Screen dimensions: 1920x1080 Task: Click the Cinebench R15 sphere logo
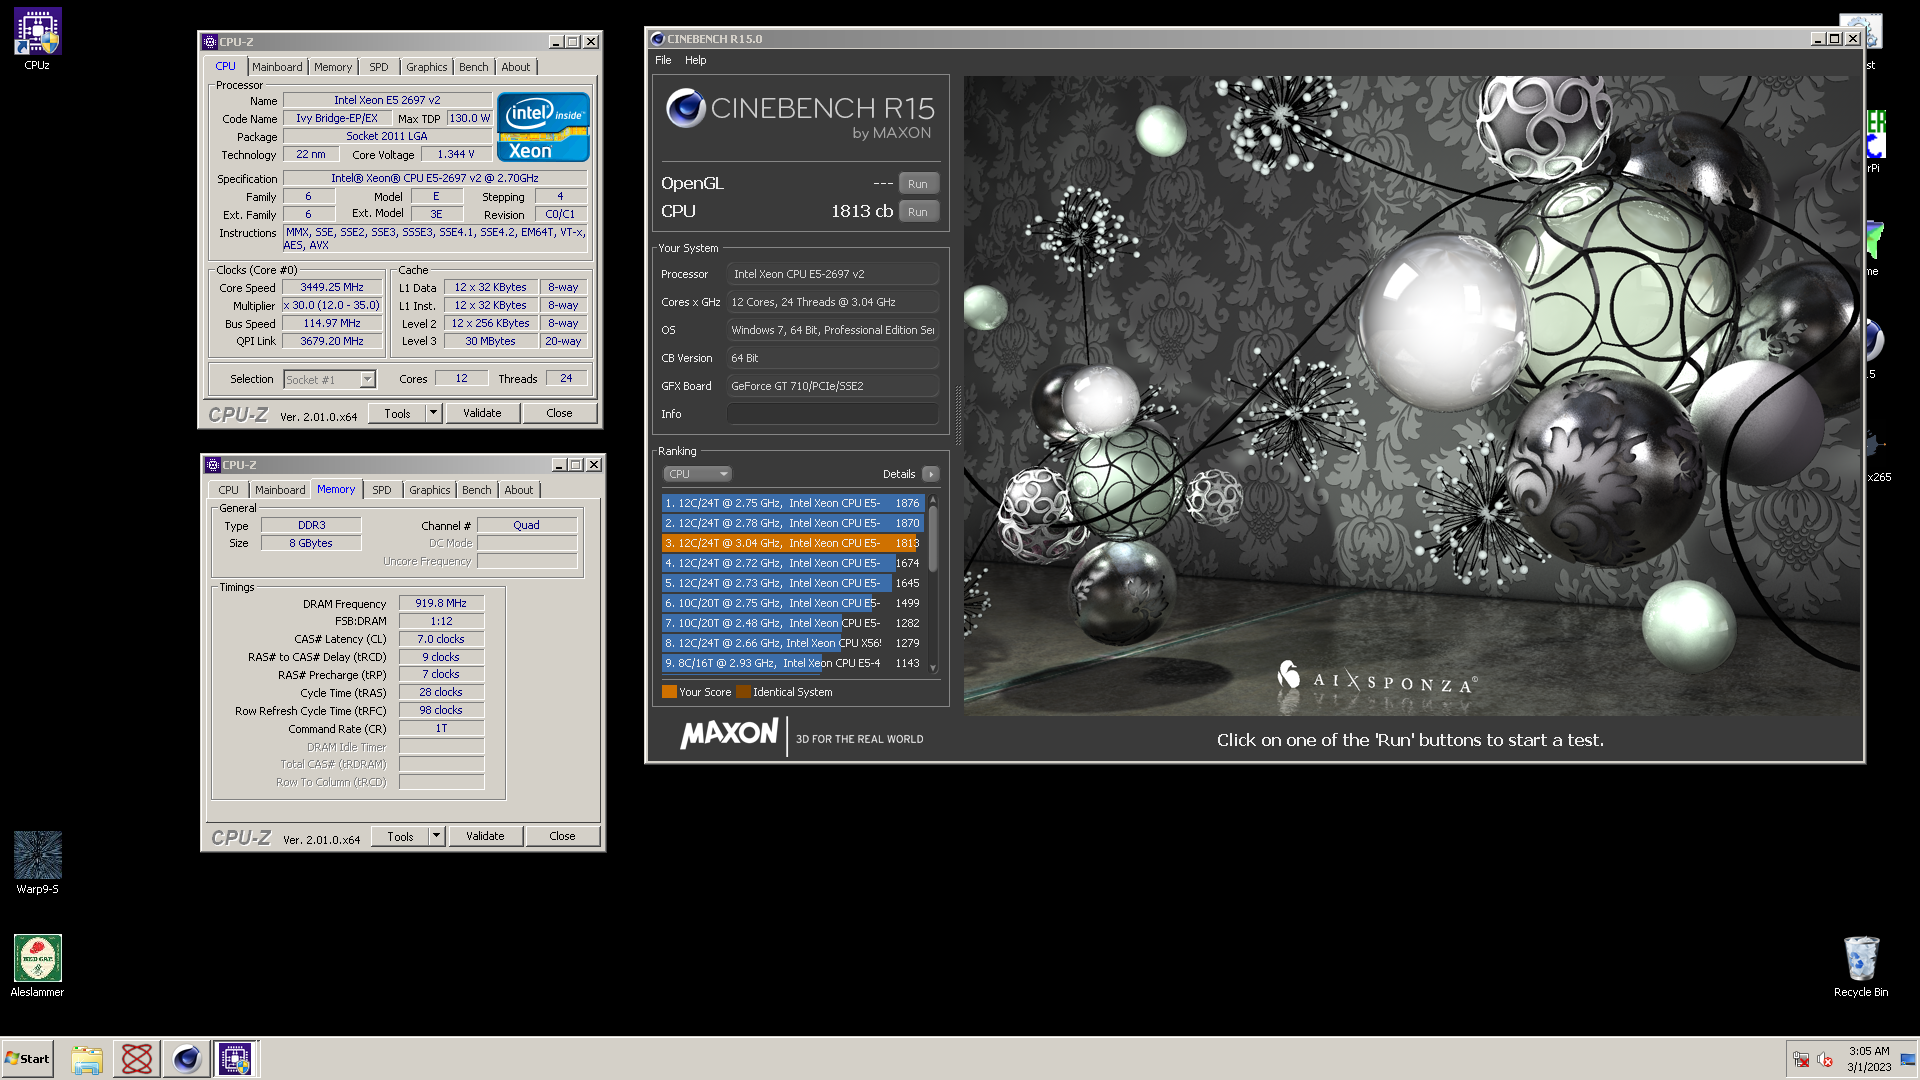(686, 108)
